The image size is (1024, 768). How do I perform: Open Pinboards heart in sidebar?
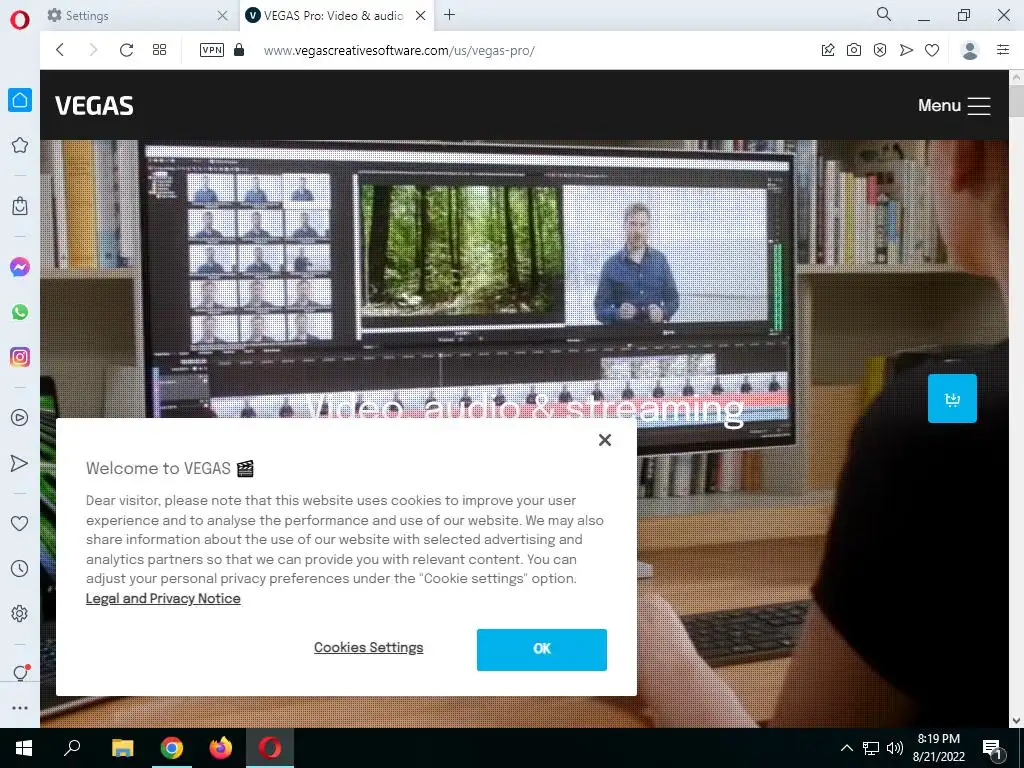(x=20, y=523)
